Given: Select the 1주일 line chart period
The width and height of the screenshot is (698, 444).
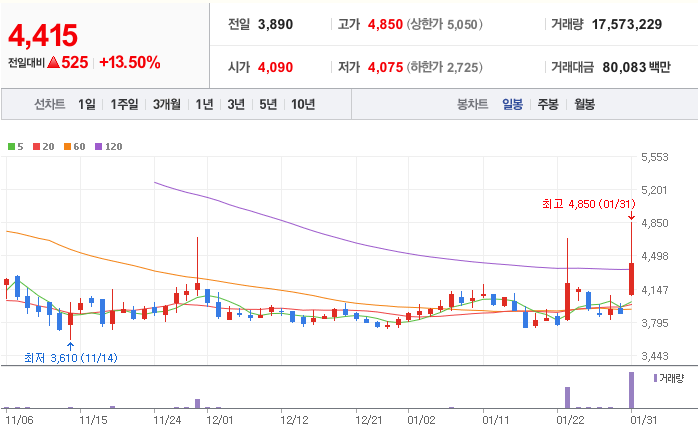Looking at the screenshot, I should (x=124, y=105).
